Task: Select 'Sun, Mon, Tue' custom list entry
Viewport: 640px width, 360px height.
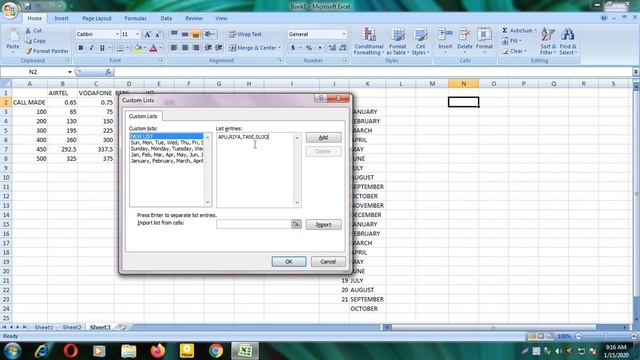Action: 167,142
